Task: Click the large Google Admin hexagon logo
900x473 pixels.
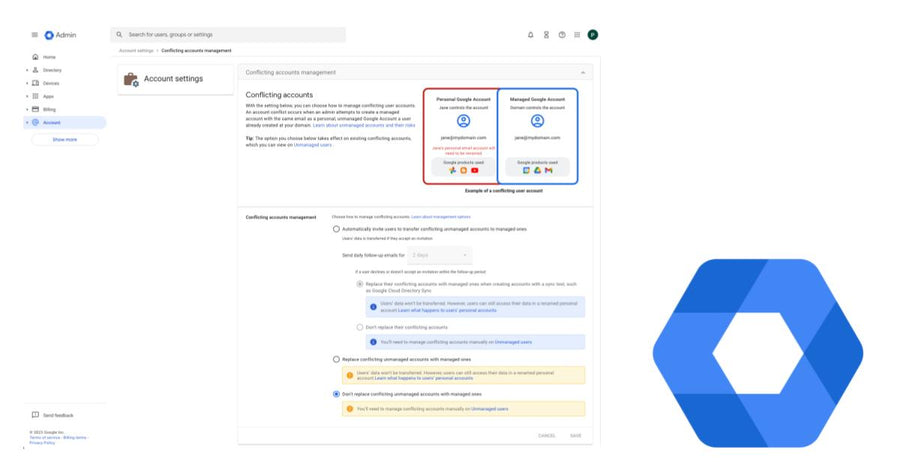Action: click(758, 353)
